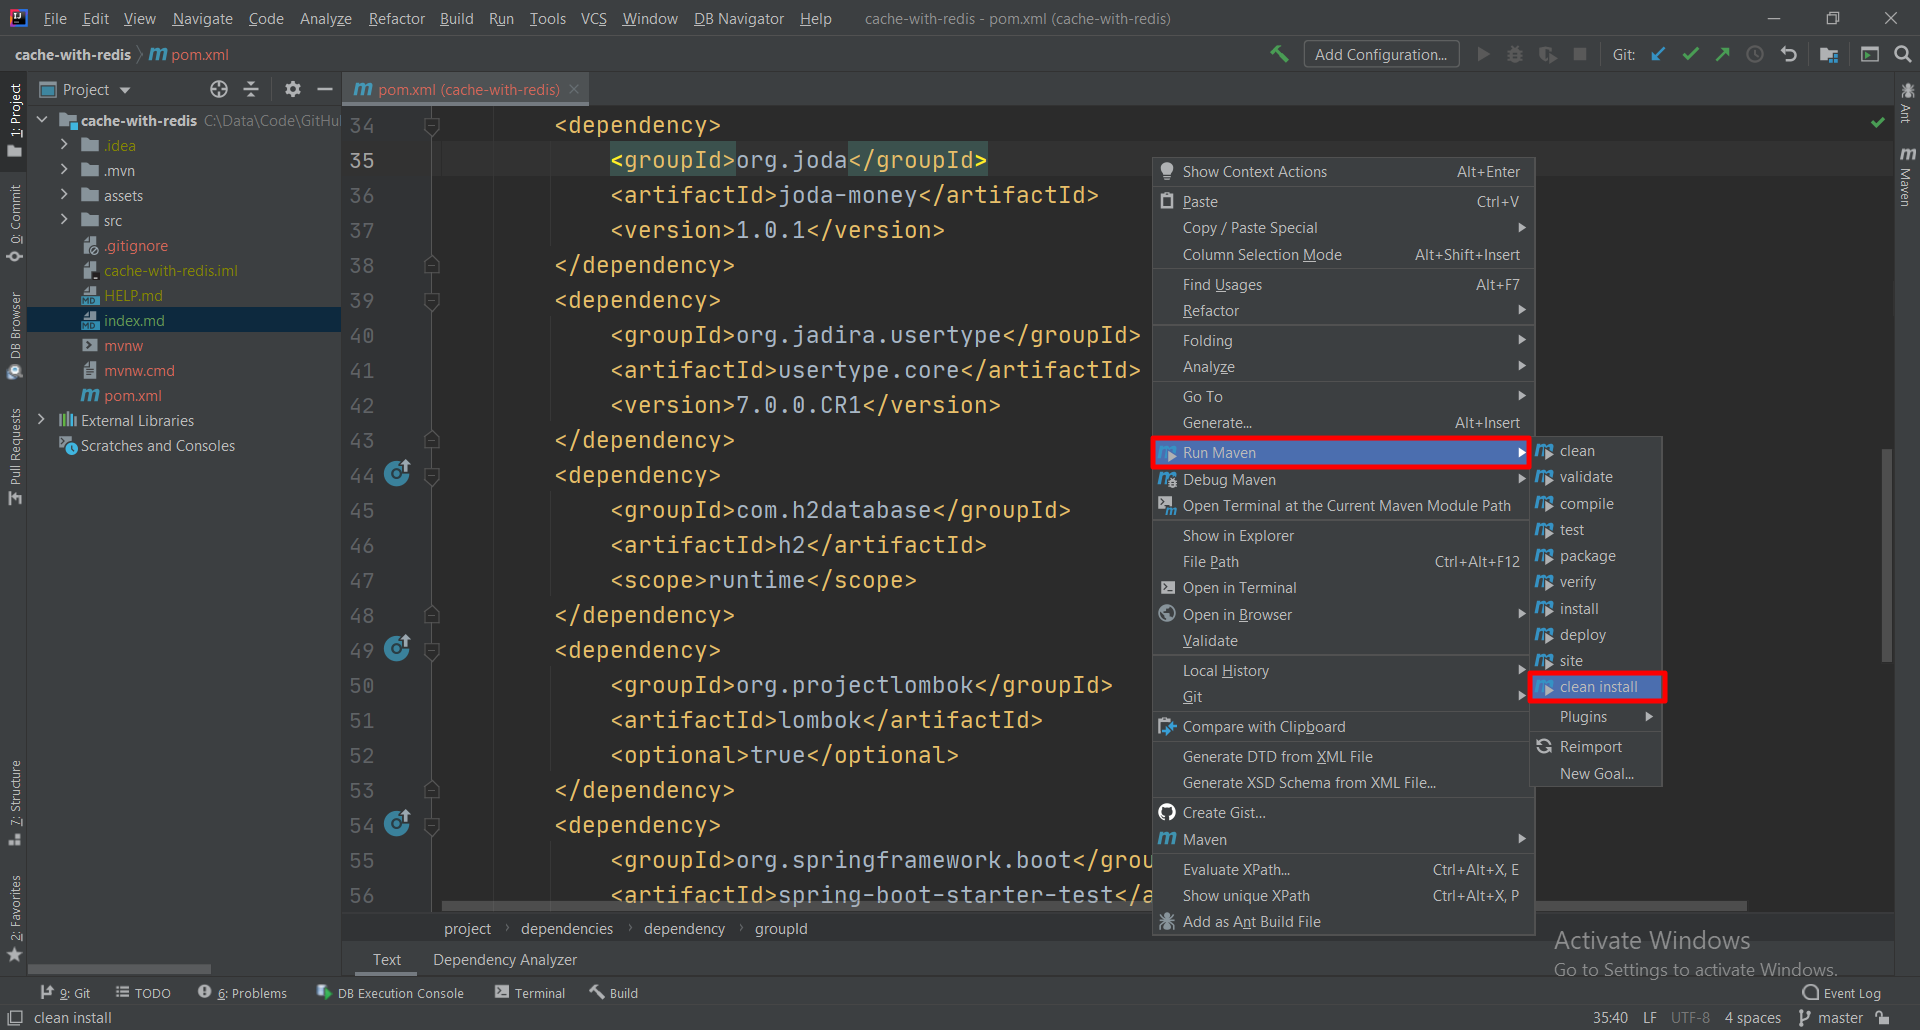Expand the assets folder
The width and height of the screenshot is (1920, 1030).
point(64,195)
